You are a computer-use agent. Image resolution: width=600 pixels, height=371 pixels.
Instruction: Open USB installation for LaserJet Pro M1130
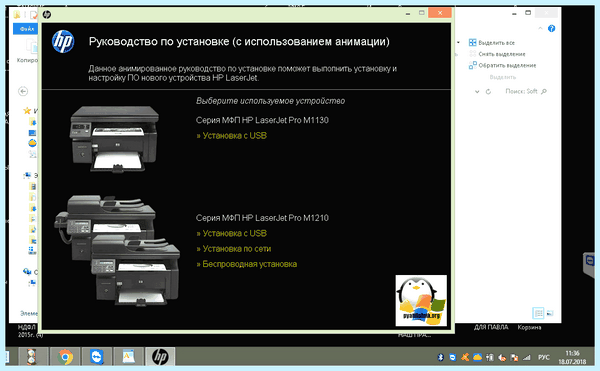(x=232, y=135)
